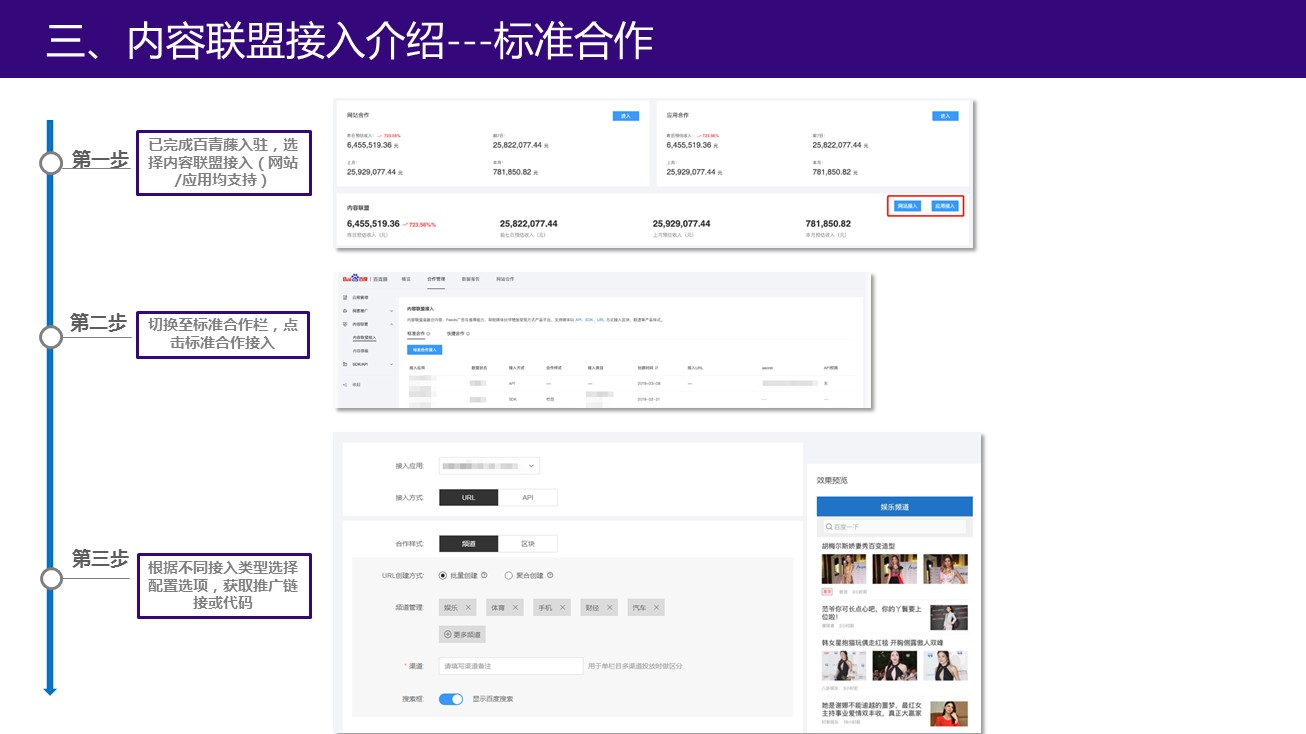1306x734 pixels.
Task: Click info icon next to 标准合作 tab
Action: (x=429, y=334)
